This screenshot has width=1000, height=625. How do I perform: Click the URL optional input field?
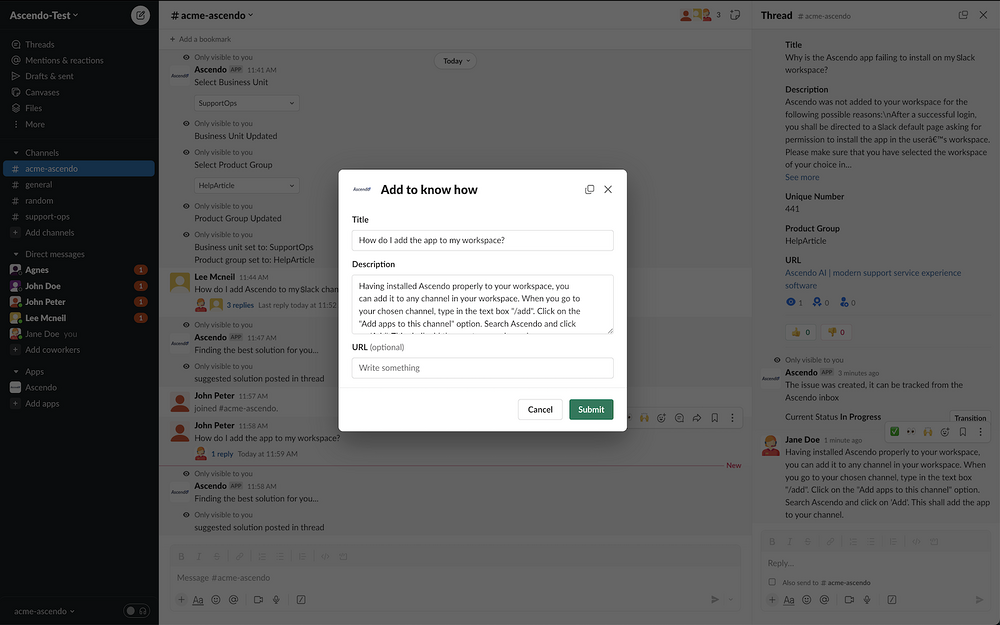click(483, 368)
